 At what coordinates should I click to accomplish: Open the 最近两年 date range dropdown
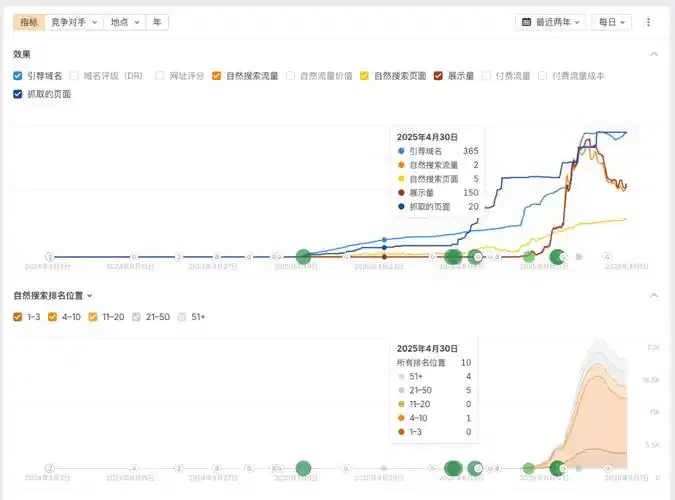[x=551, y=22]
